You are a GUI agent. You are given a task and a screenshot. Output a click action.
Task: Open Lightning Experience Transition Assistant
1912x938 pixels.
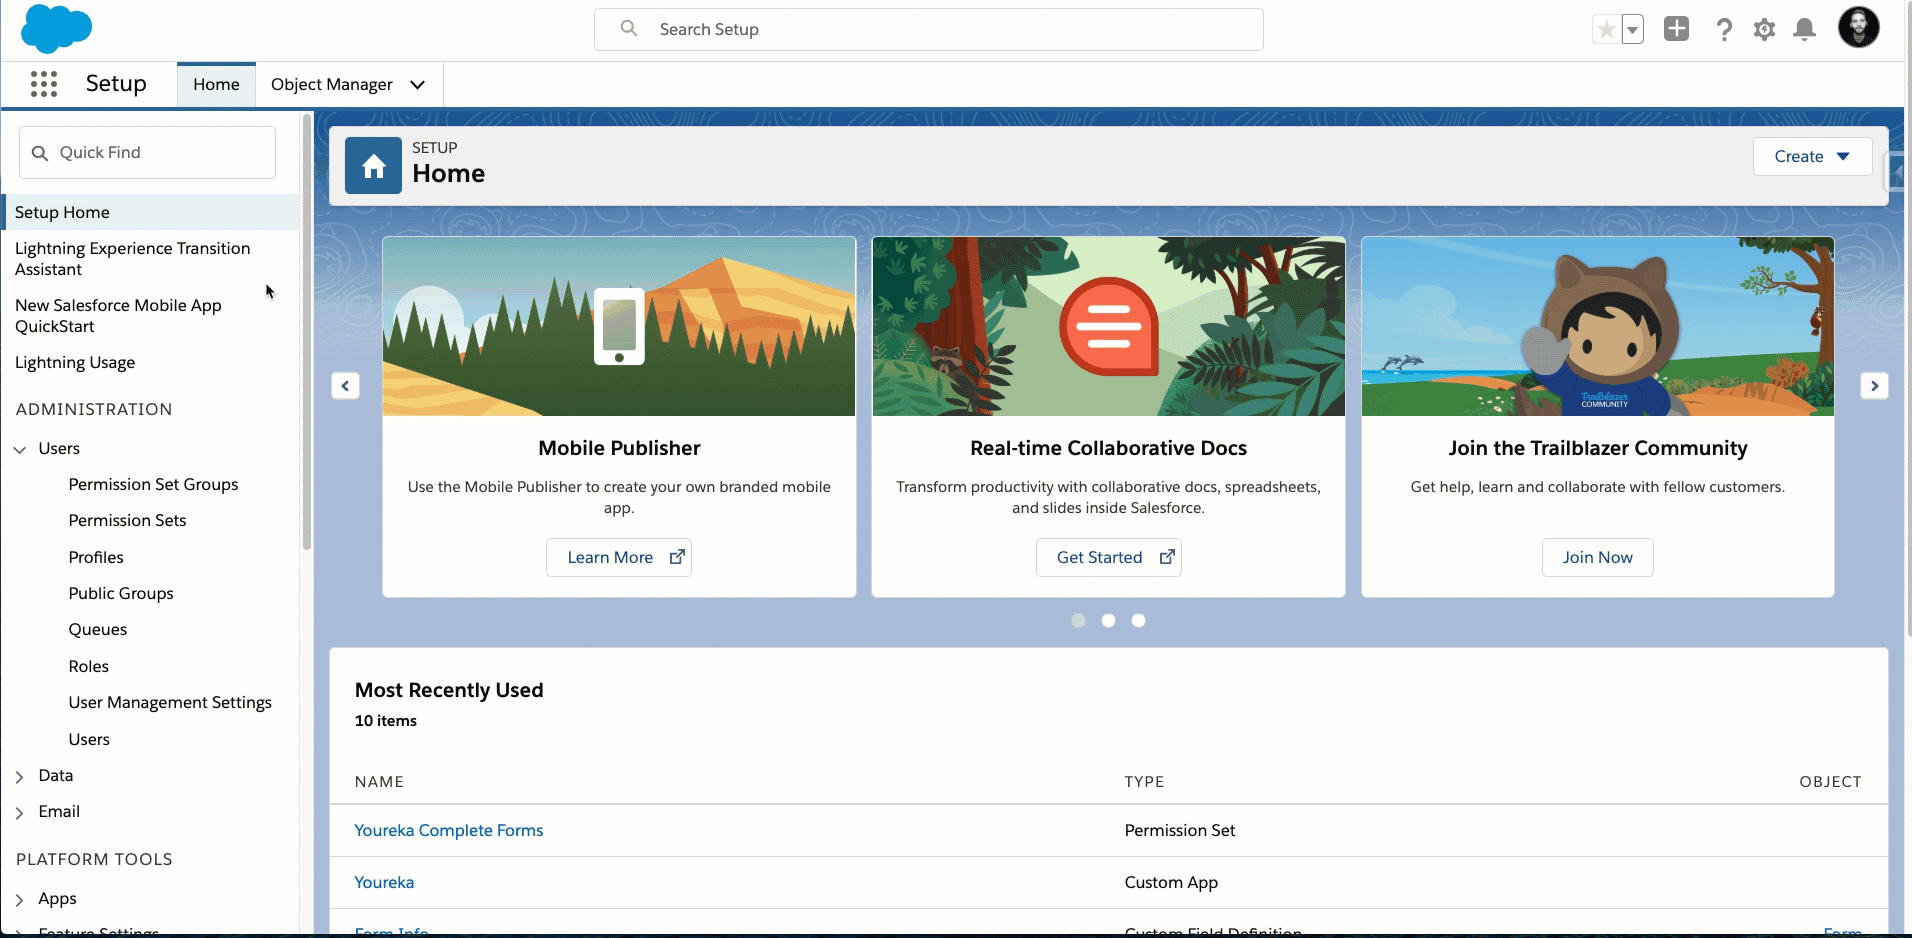pos(133,259)
